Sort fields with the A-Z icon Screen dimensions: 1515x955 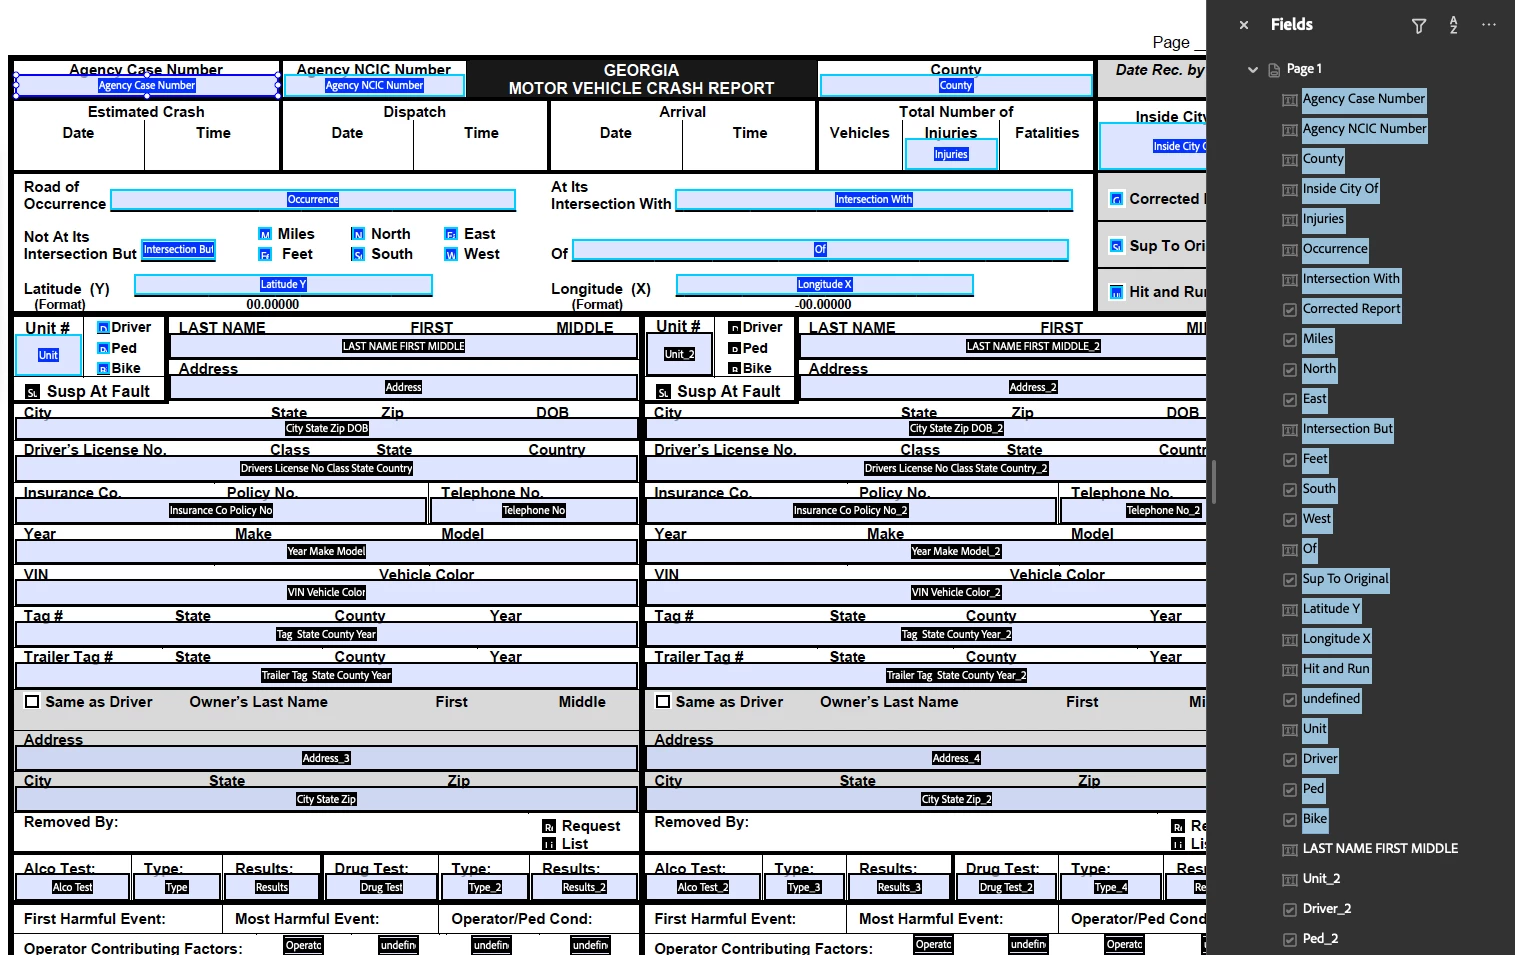pos(1453,26)
